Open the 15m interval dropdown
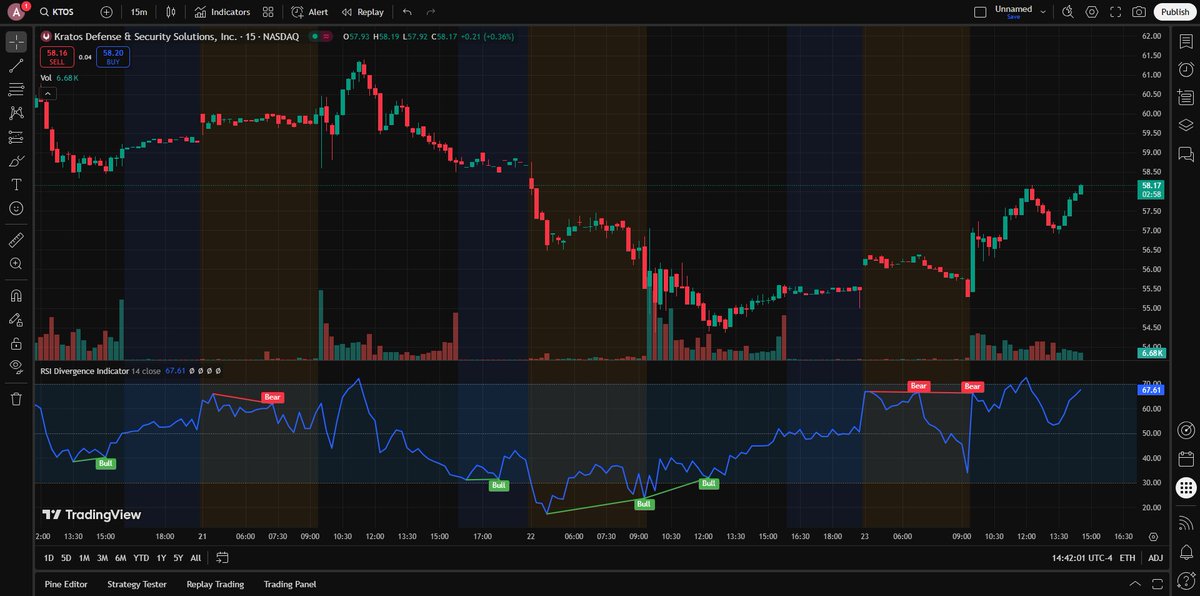Screen dimensions: 1200x596 (x=139, y=12)
